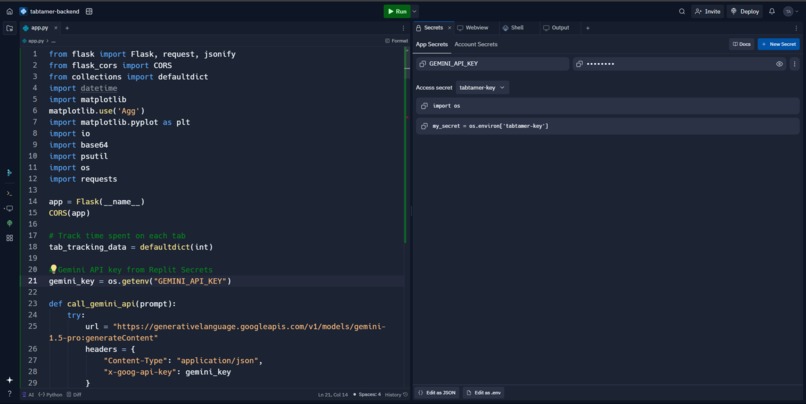The width and height of the screenshot is (806, 404).
Task: Close the app.py tab
Action: 56,28
